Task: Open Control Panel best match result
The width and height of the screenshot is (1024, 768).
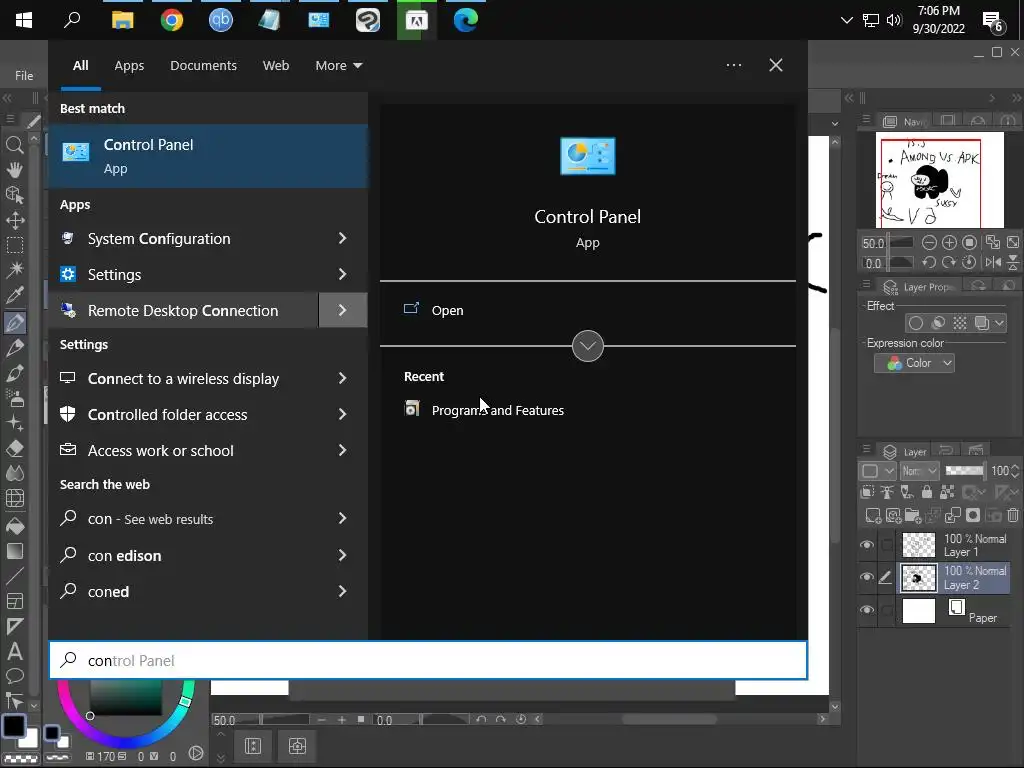Action: [x=208, y=156]
